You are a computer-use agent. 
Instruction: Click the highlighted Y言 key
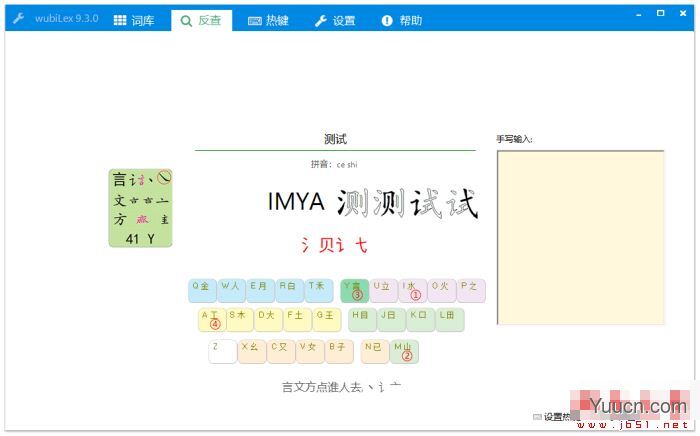pyautogui.click(x=354, y=291)
